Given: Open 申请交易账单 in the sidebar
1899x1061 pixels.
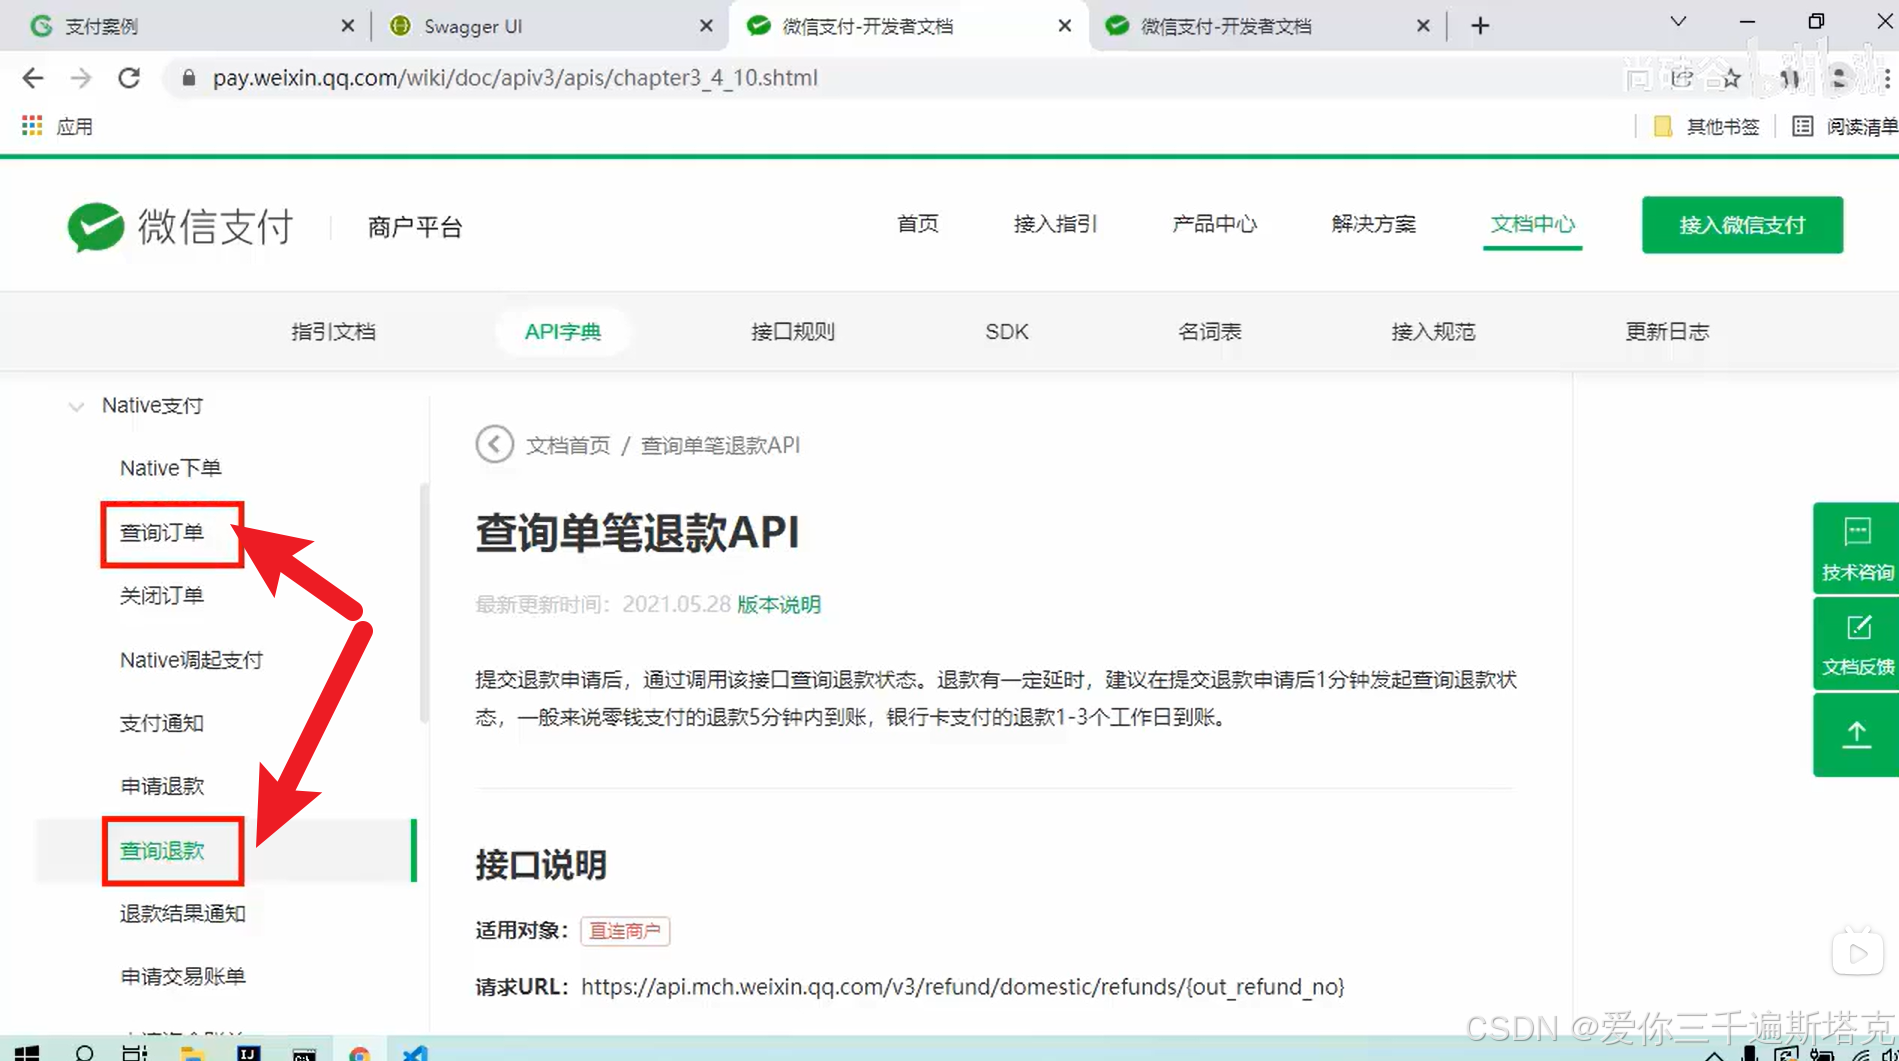Looking at the screenshot, I should [182, 977].
